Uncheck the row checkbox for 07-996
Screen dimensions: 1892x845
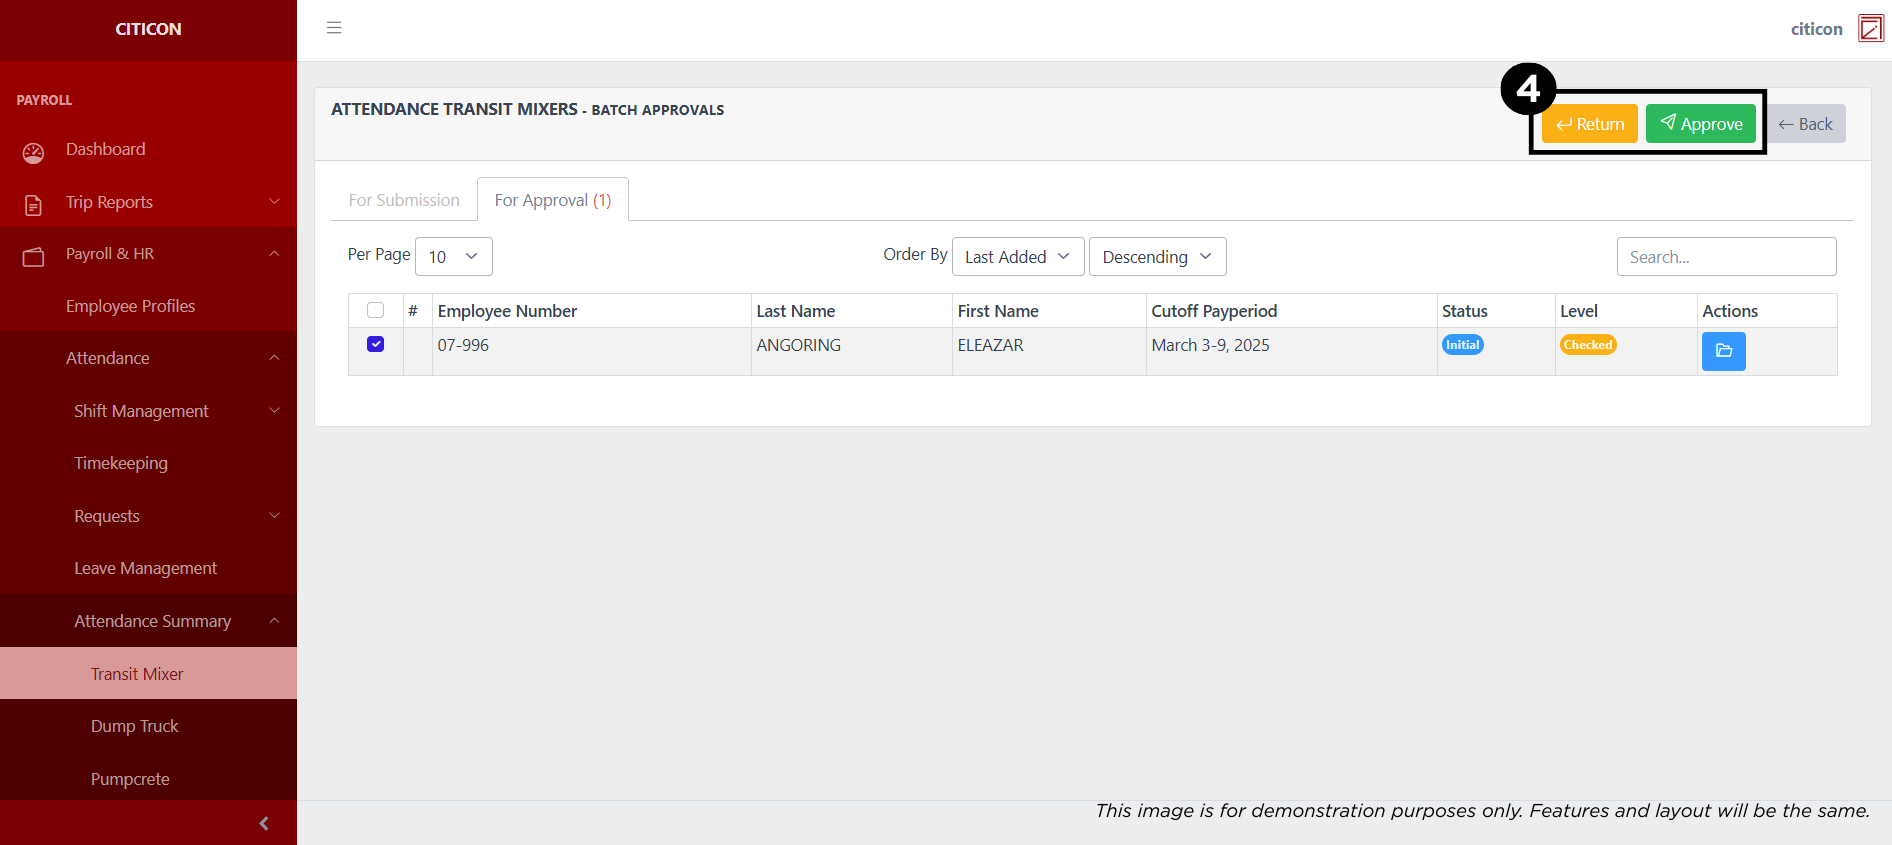[376, 344]
